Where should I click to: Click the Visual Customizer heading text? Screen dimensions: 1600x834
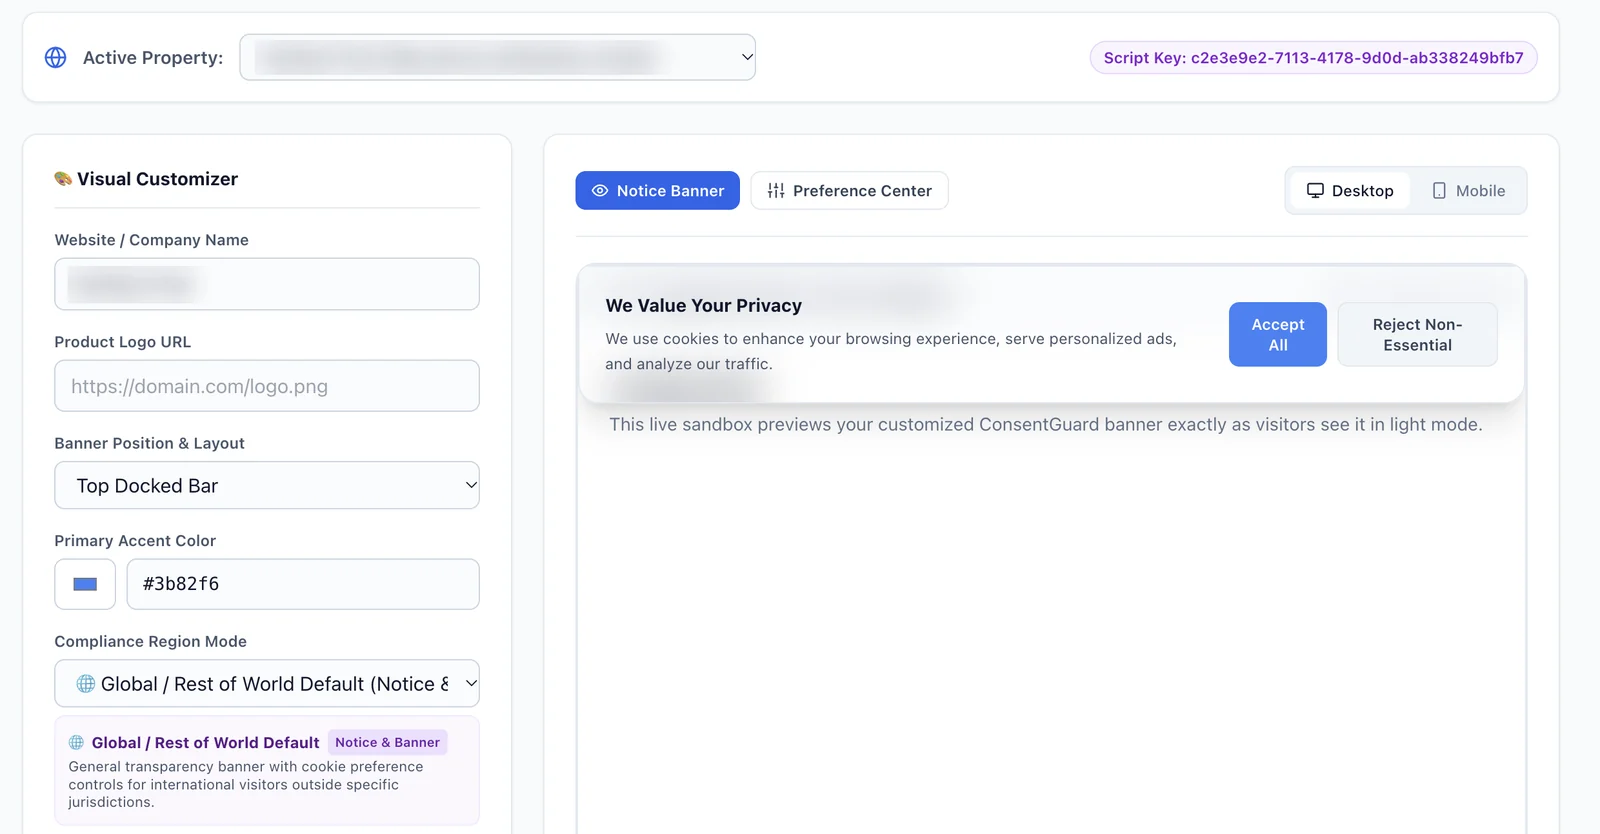157,179
